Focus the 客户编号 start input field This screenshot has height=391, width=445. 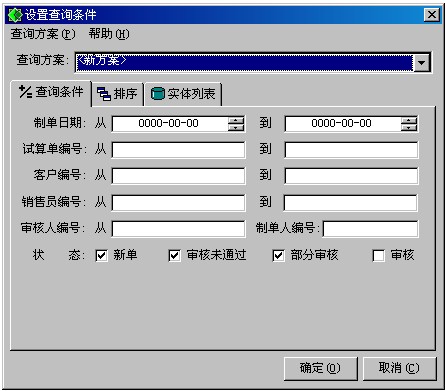pyautogui.click(x=178, y=176)
